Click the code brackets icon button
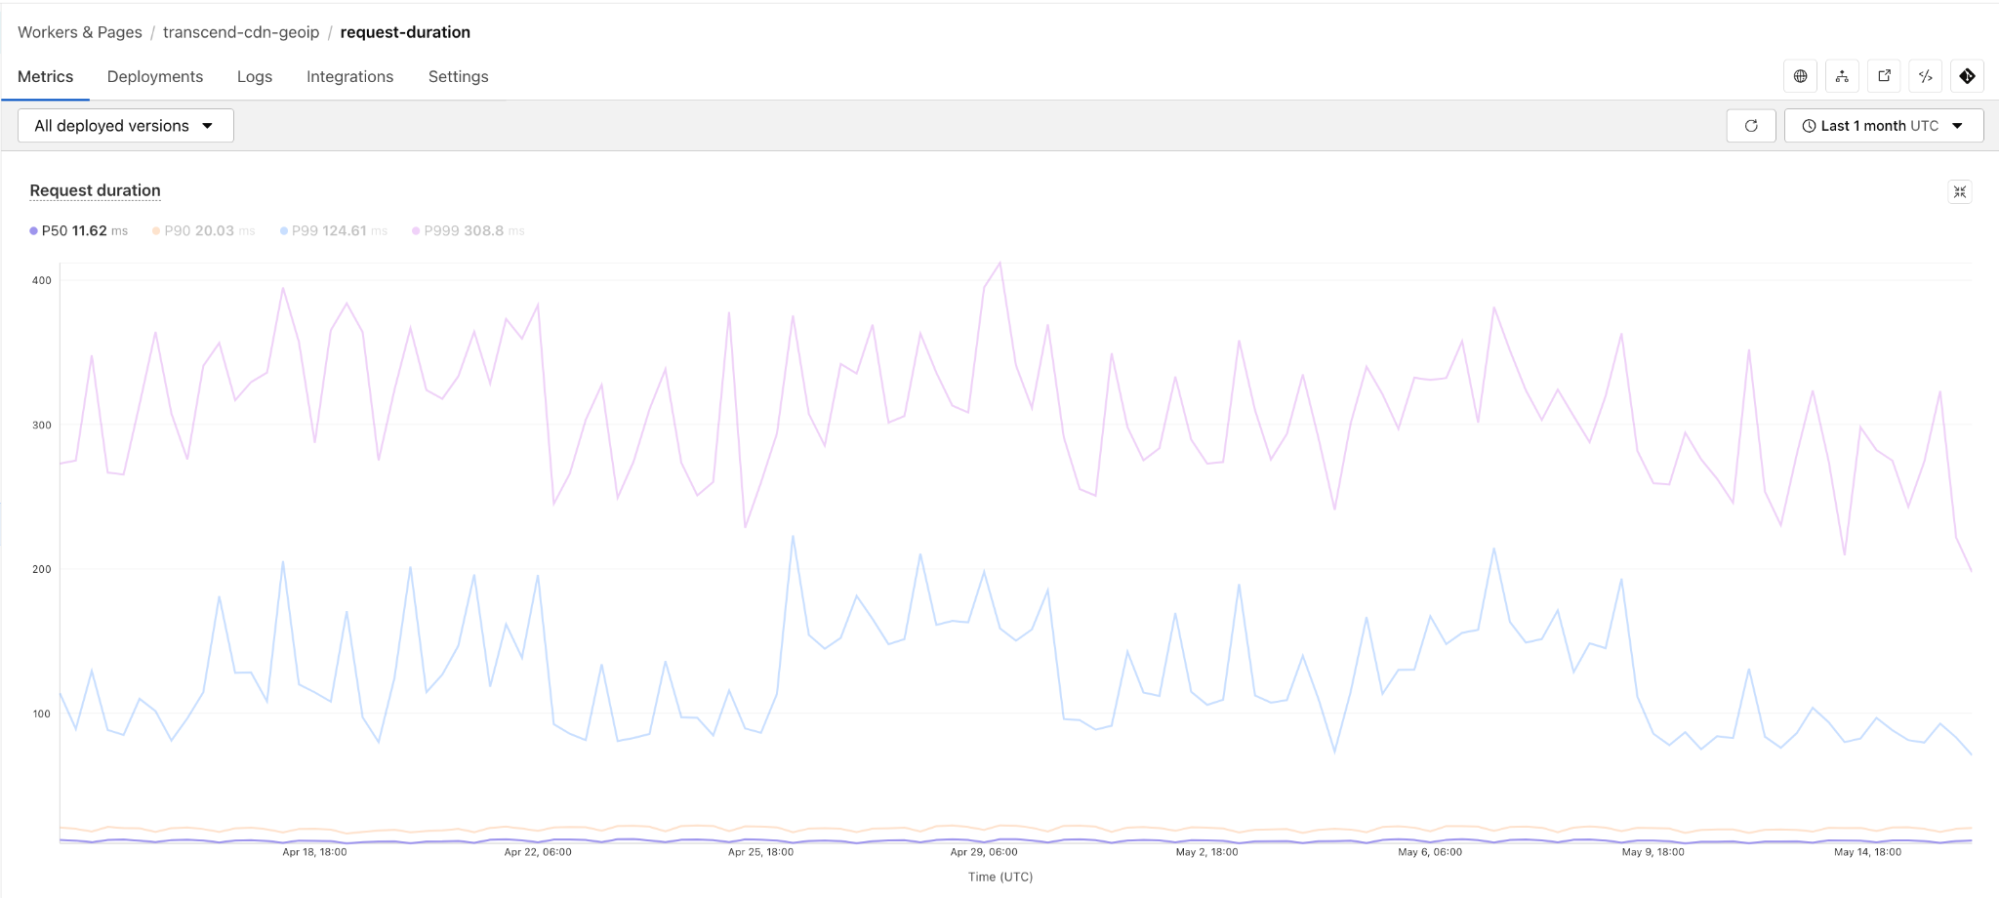This screenshot has height=898, width=1999. click(1926, 76)
